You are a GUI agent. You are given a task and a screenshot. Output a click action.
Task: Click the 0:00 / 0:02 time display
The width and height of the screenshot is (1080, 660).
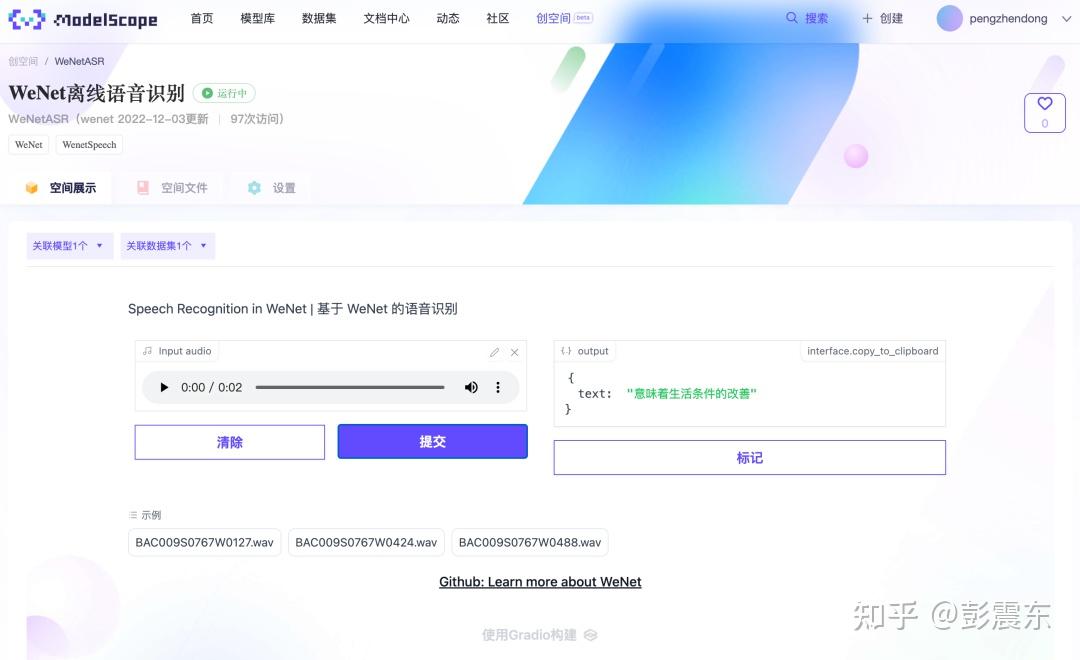[x=211, y=387]
